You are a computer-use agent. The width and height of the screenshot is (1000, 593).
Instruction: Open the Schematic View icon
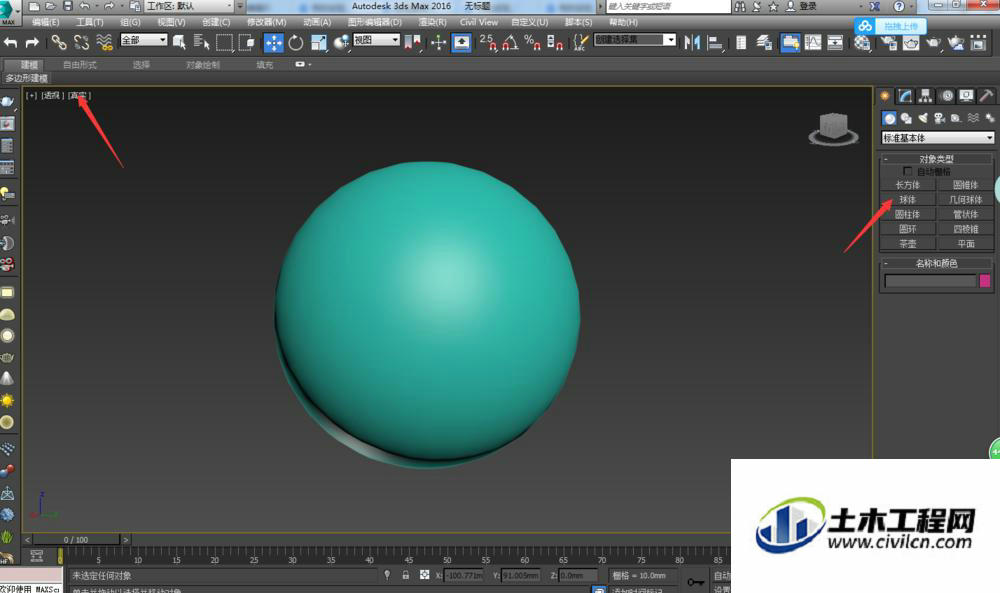pos(835,43)
